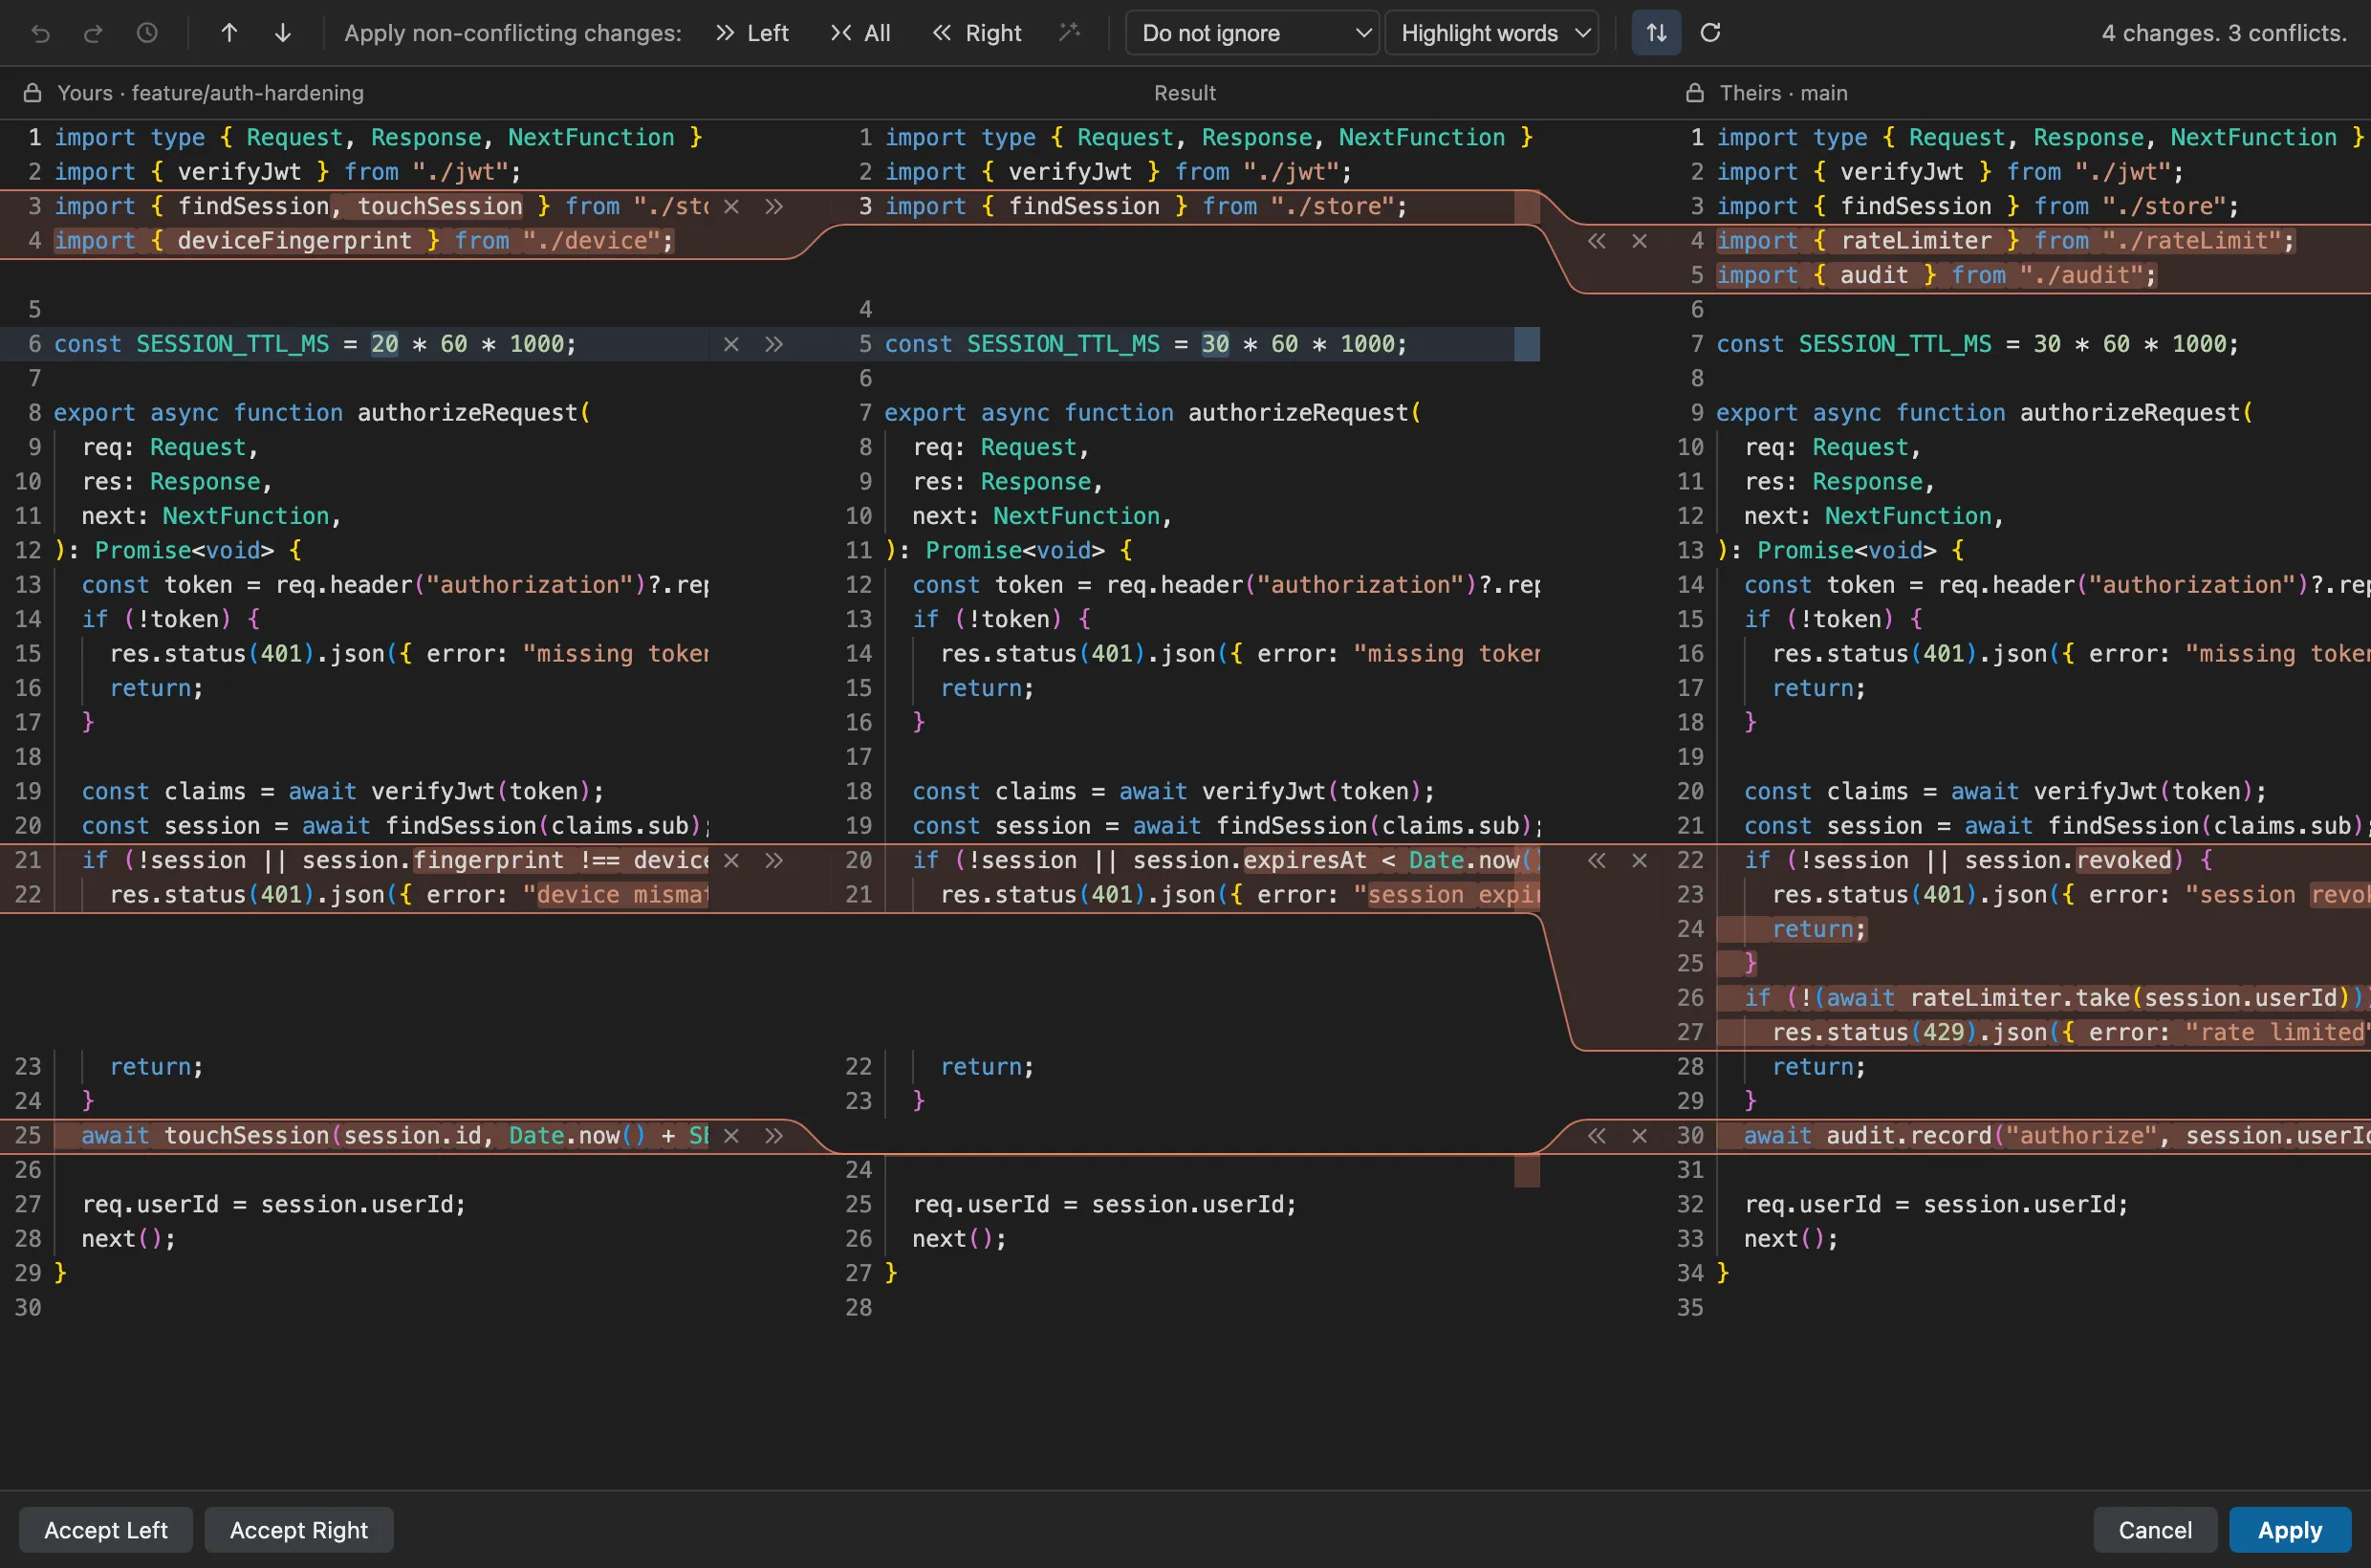Open the Do not ignore dropdown
The width and height of the screenshot is (2371, 1568).
coord(1252,33)
